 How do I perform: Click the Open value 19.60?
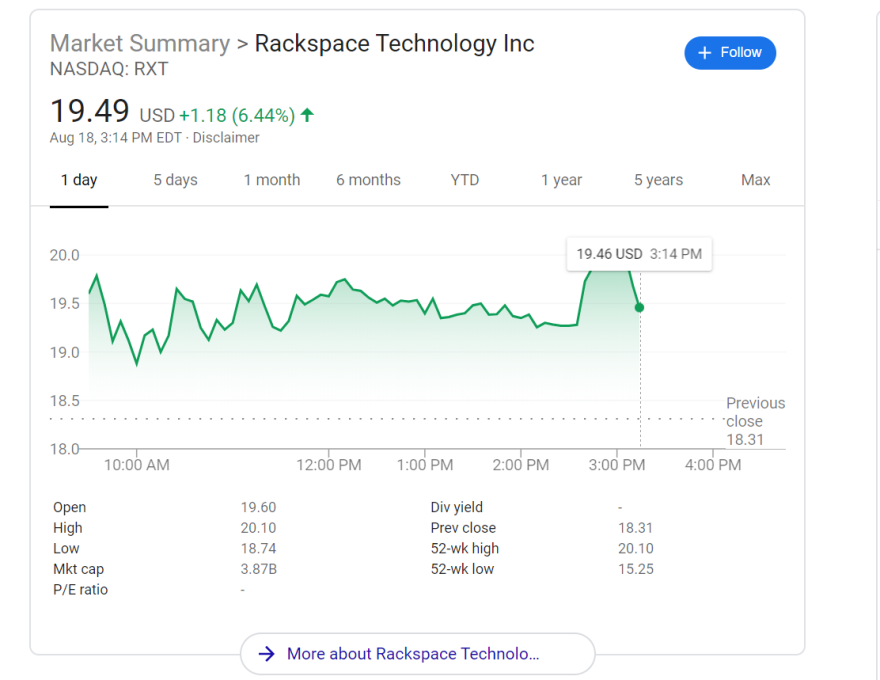pyautogui.click(x=258, y=507)
